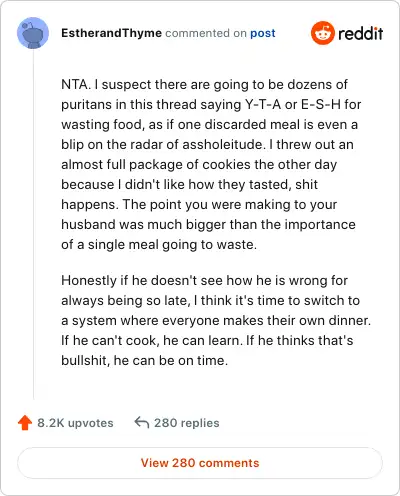Click the "commented on" gray text

206,33
